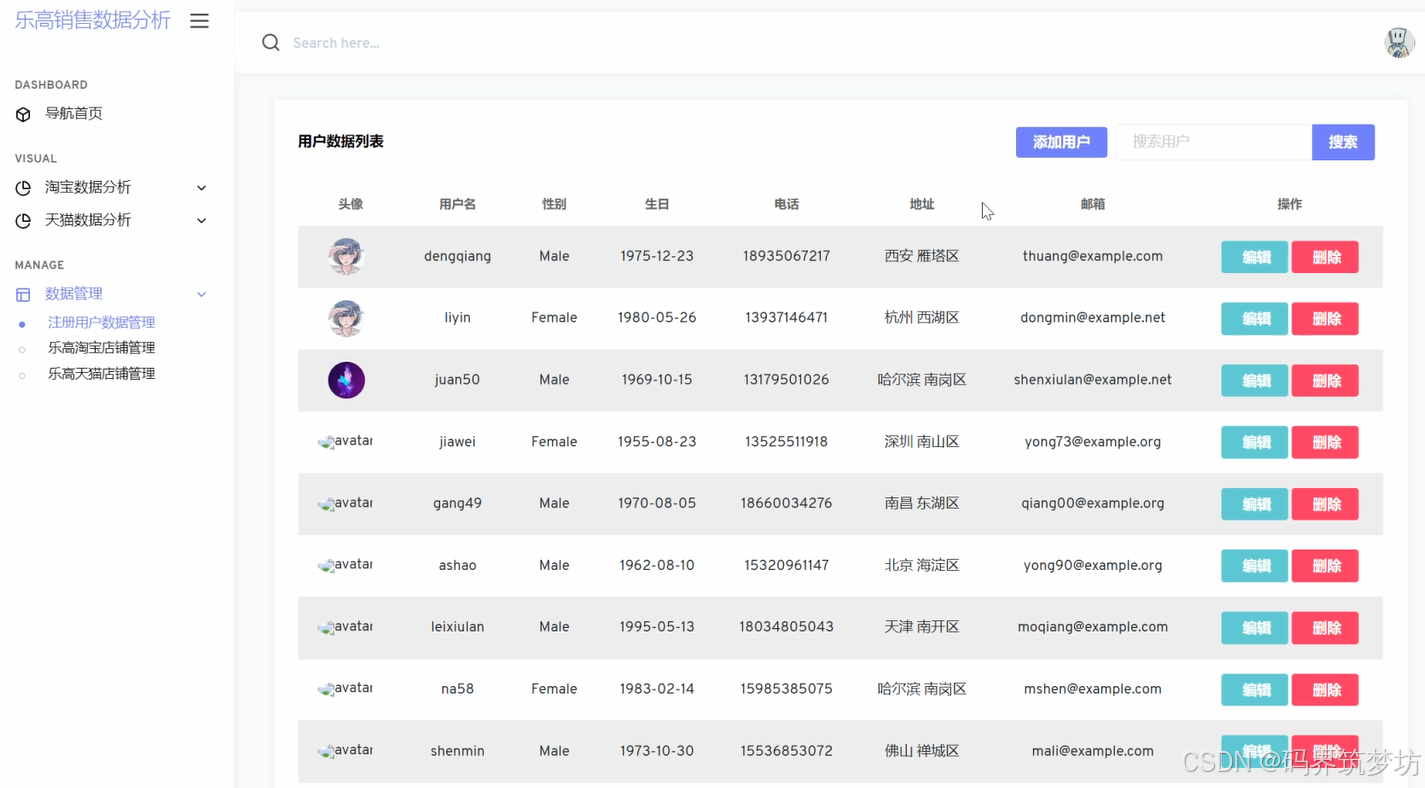This screenshot has width=1425, height=788.
Task: Expand the 天猫数据分析 dropdown
Action: tap(201, 220)
